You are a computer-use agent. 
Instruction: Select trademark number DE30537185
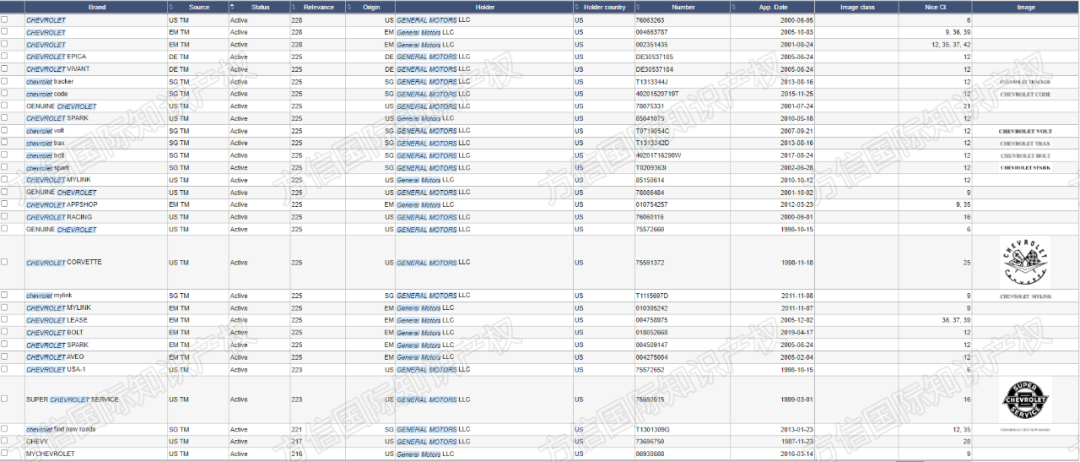click(654, 56)
